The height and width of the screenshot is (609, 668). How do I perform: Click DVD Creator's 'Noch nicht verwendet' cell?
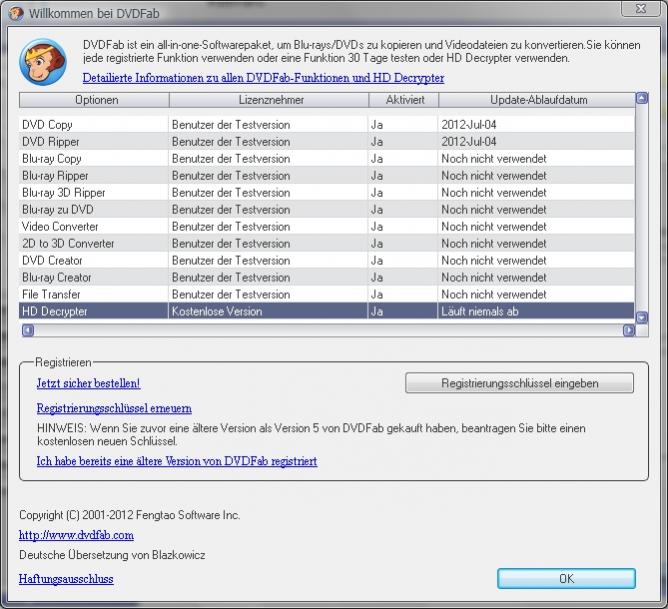pos(536,260)
